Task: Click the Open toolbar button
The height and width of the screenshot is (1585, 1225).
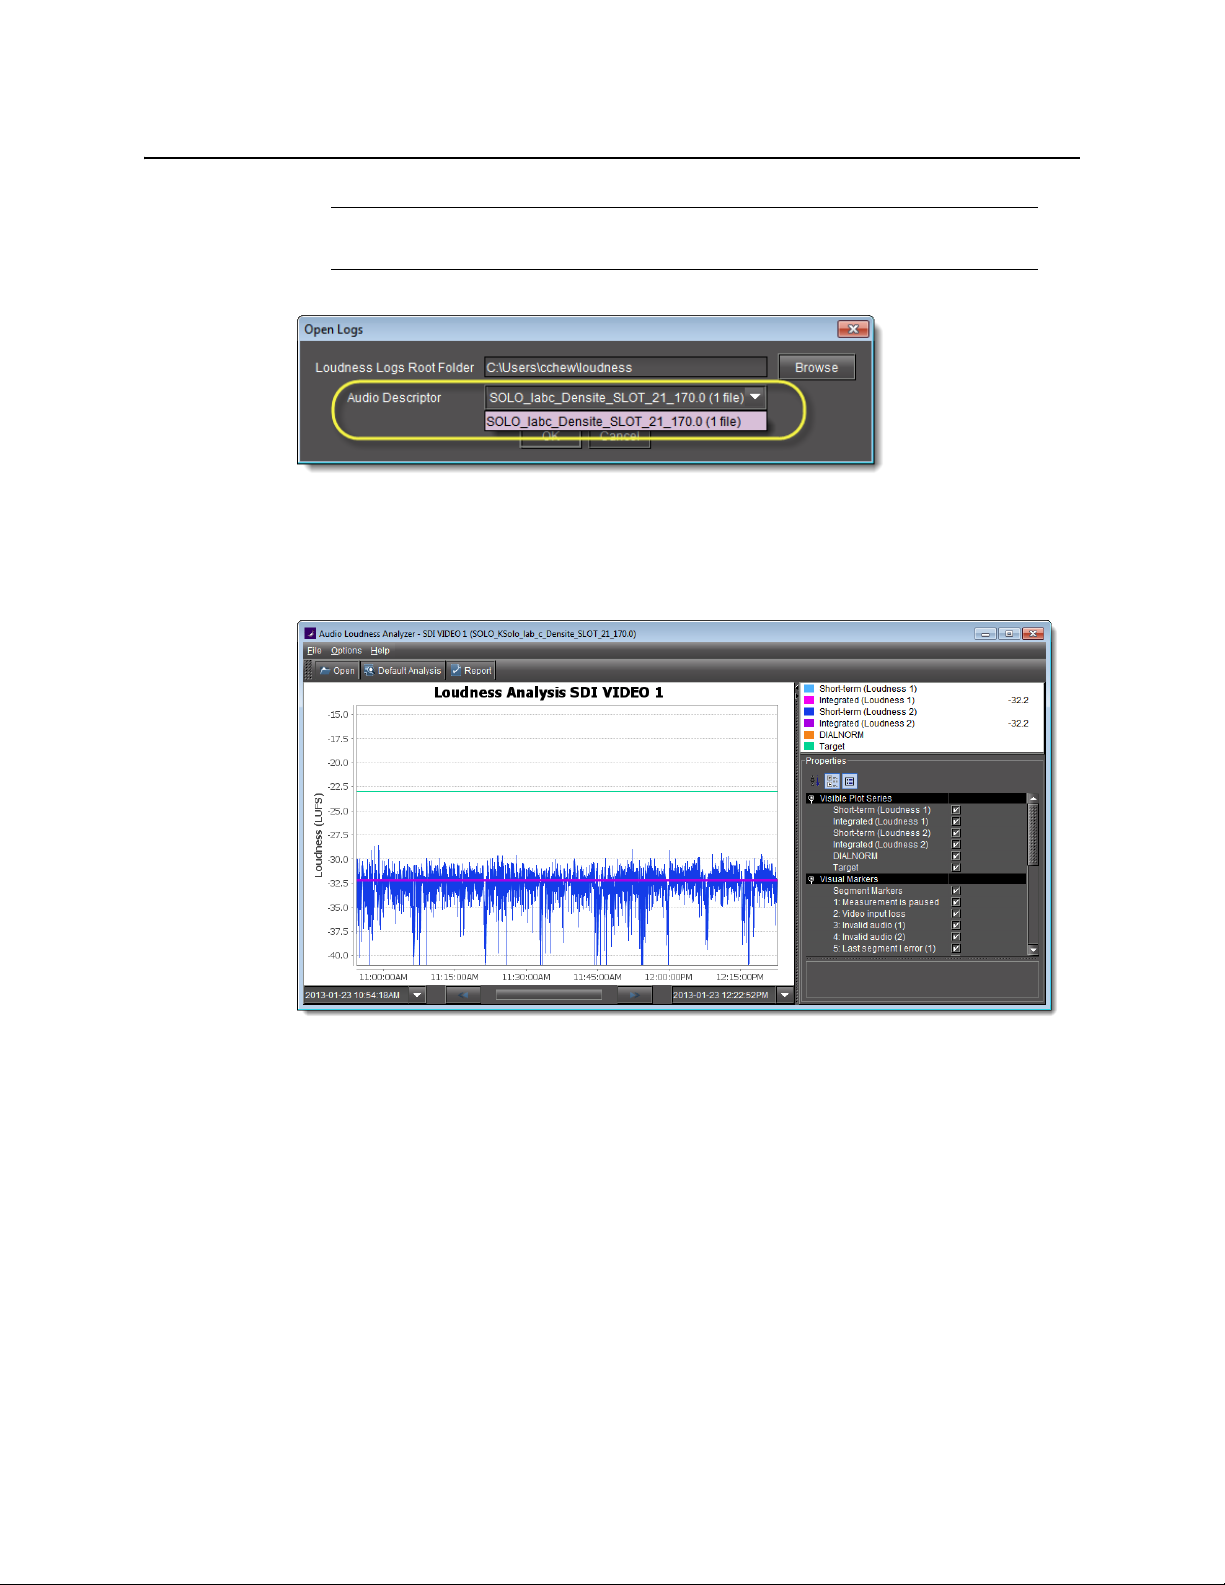Action: (x=337, y=671)
